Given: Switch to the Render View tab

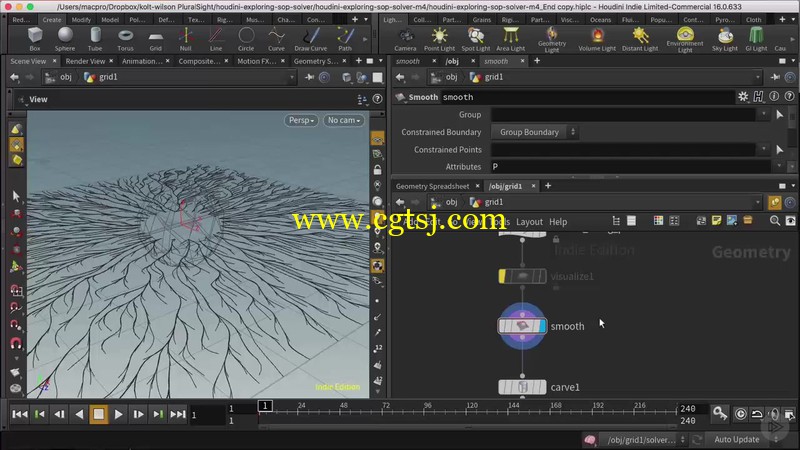Looking at the screenshot, I should [85, 61].
